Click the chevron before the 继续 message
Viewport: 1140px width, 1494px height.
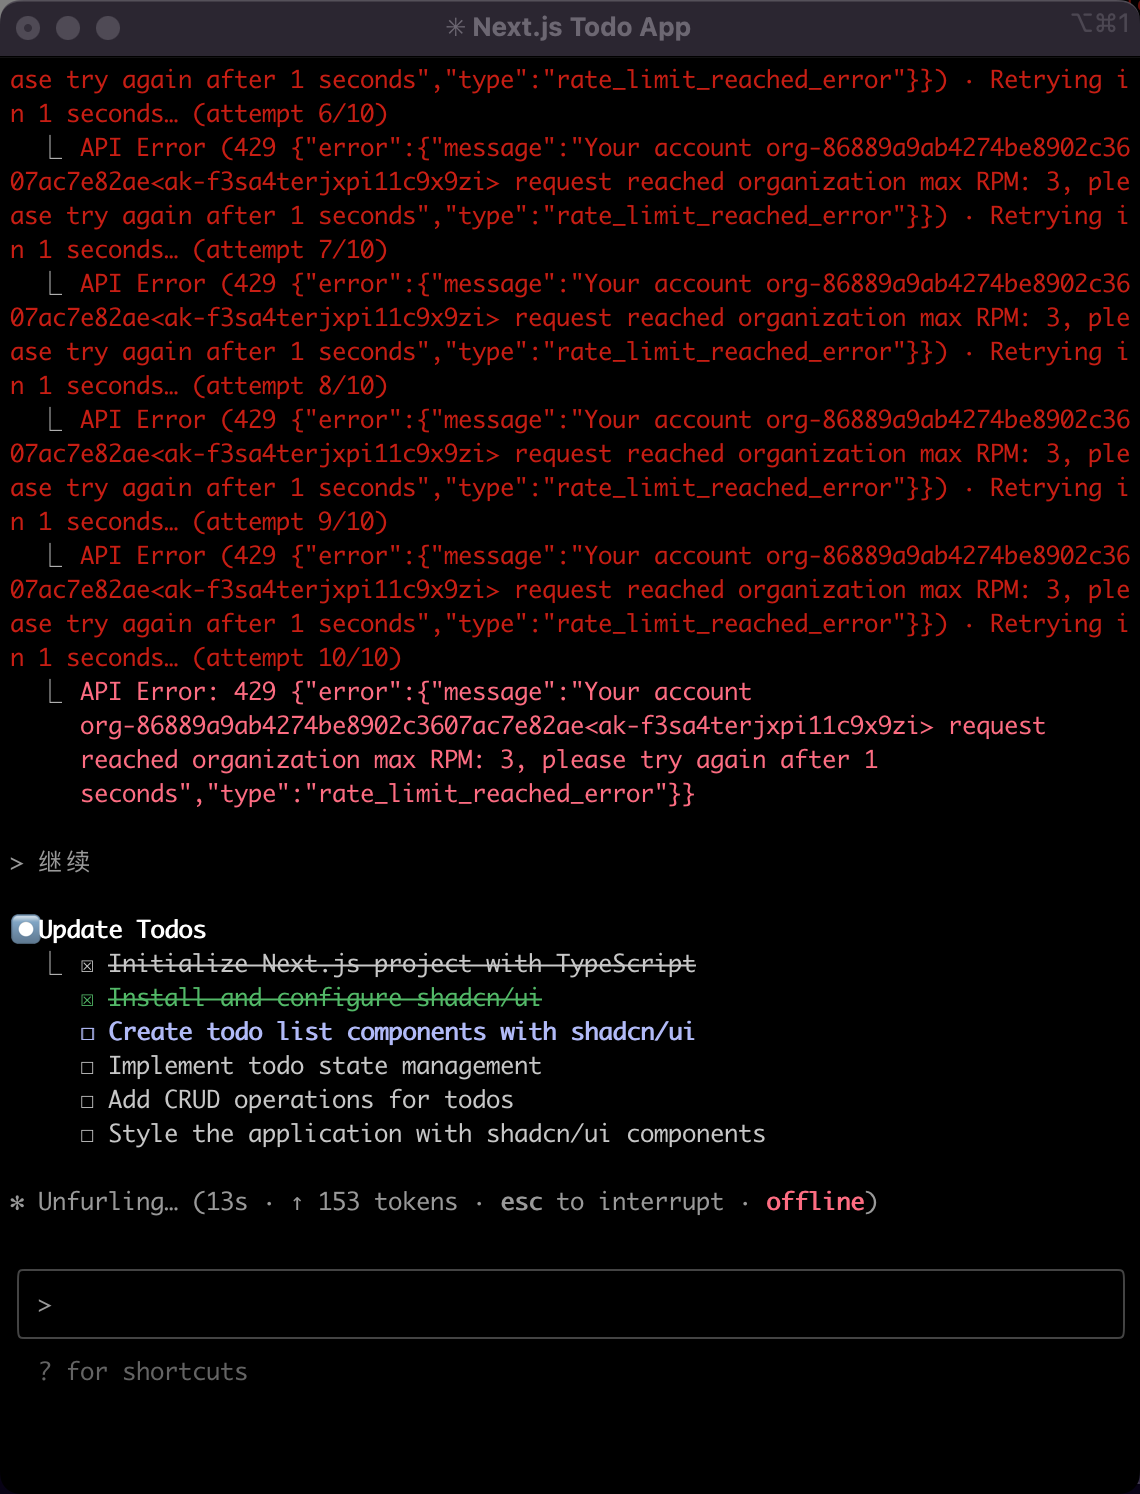17,863
